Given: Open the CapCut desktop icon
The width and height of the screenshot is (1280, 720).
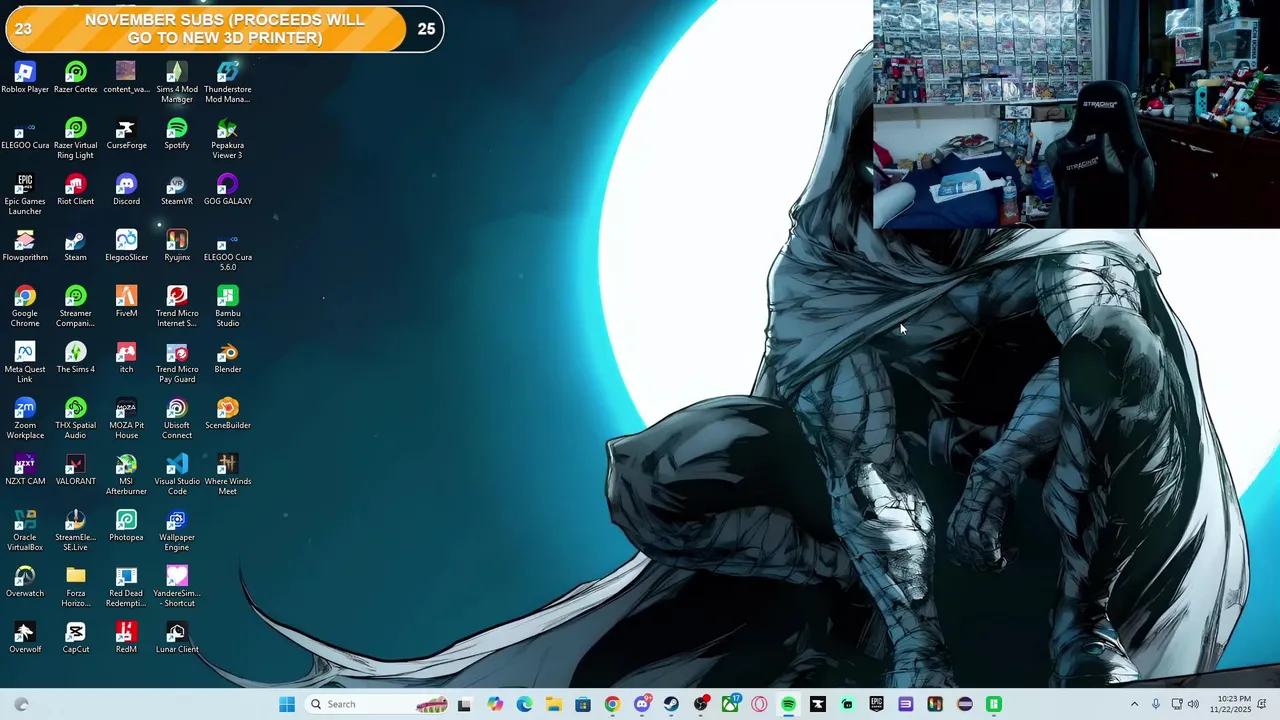Looking at the screenshot, I should click(76, 638).
